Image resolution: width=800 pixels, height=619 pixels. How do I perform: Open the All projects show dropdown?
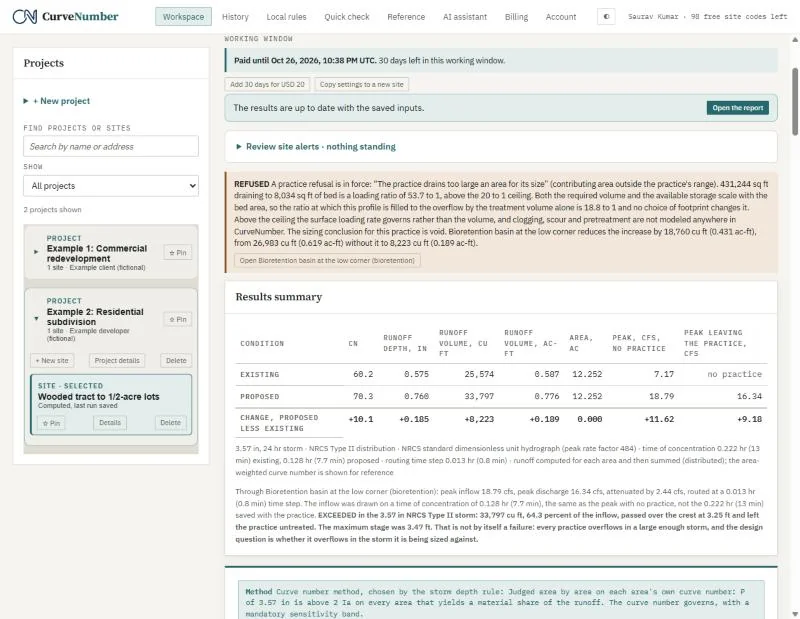coord(111,186)
